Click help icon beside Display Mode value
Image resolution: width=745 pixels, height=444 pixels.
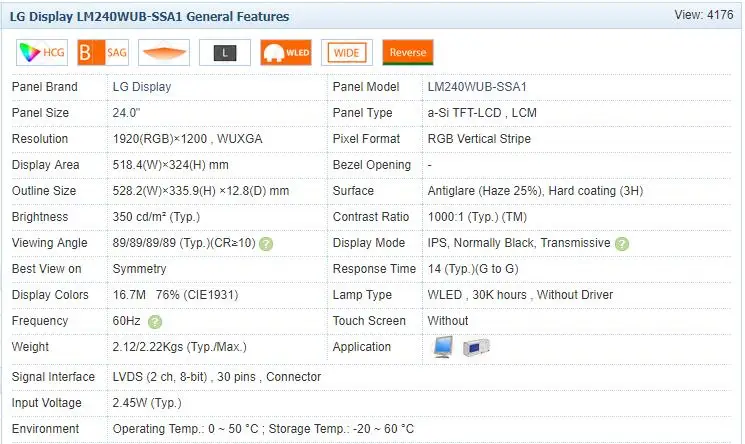tap(622, 244)
